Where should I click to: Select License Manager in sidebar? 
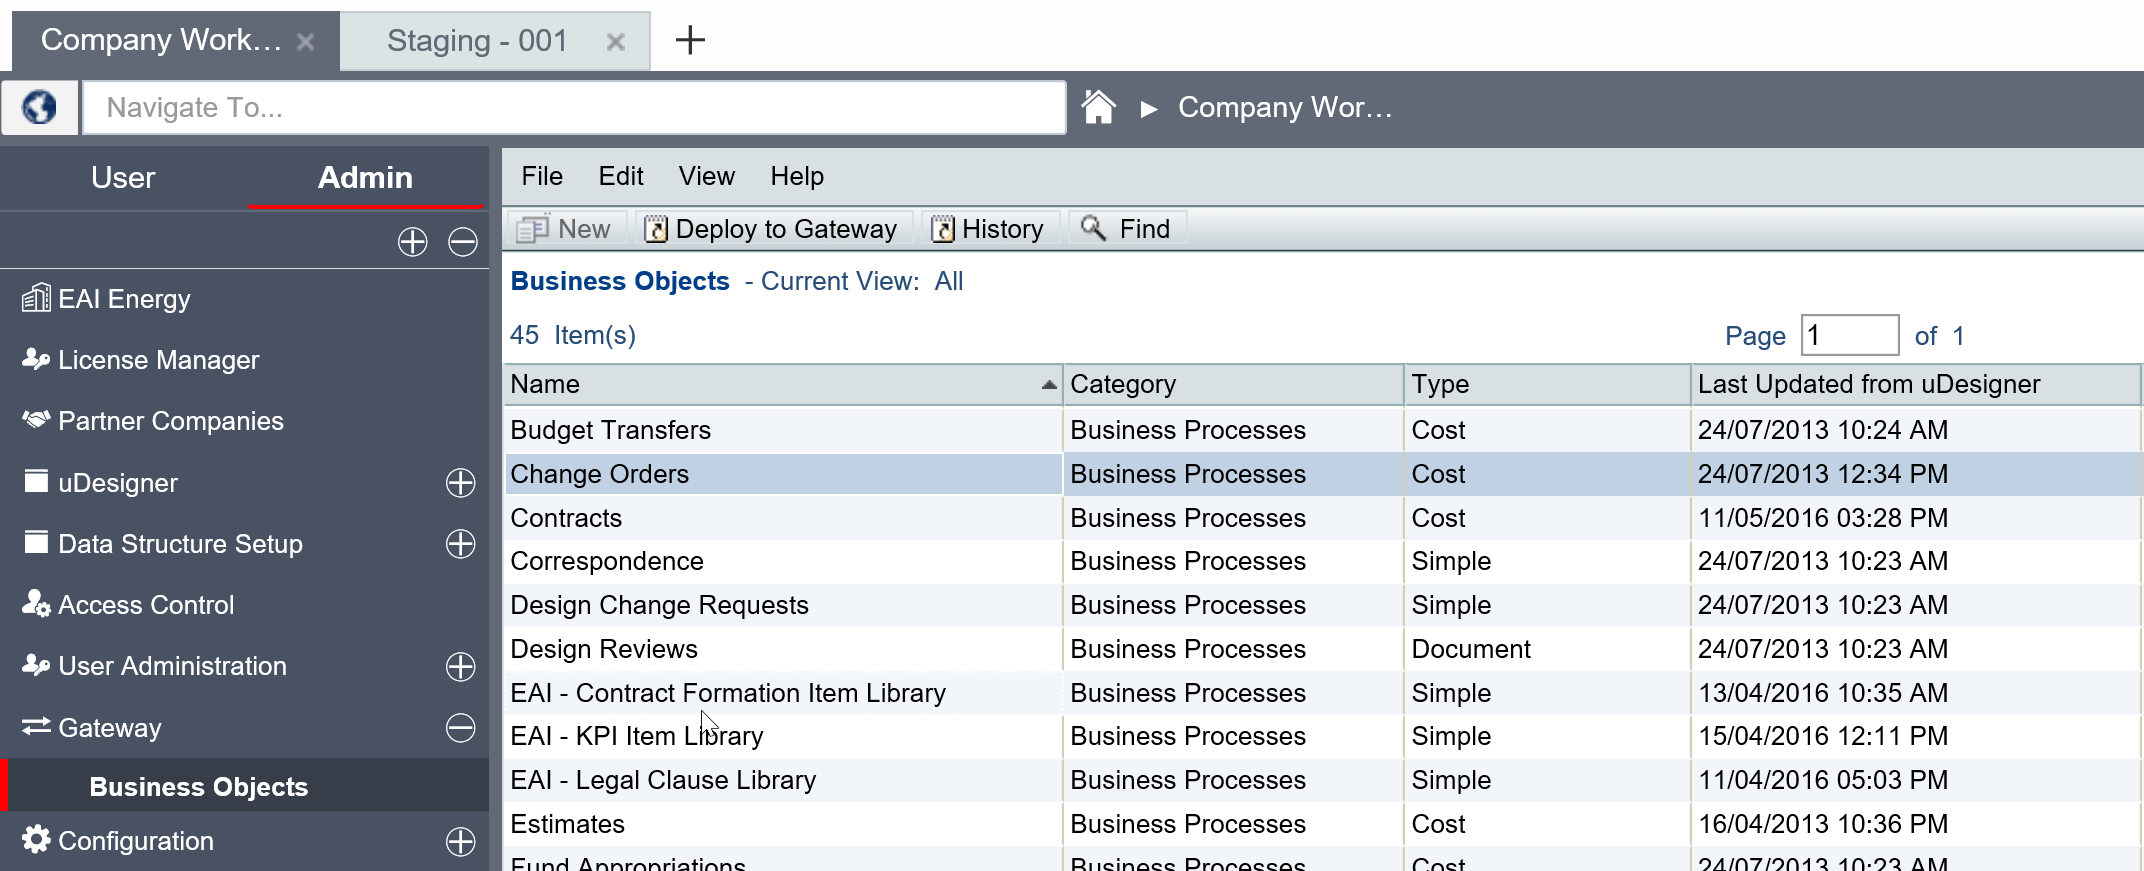158,360
